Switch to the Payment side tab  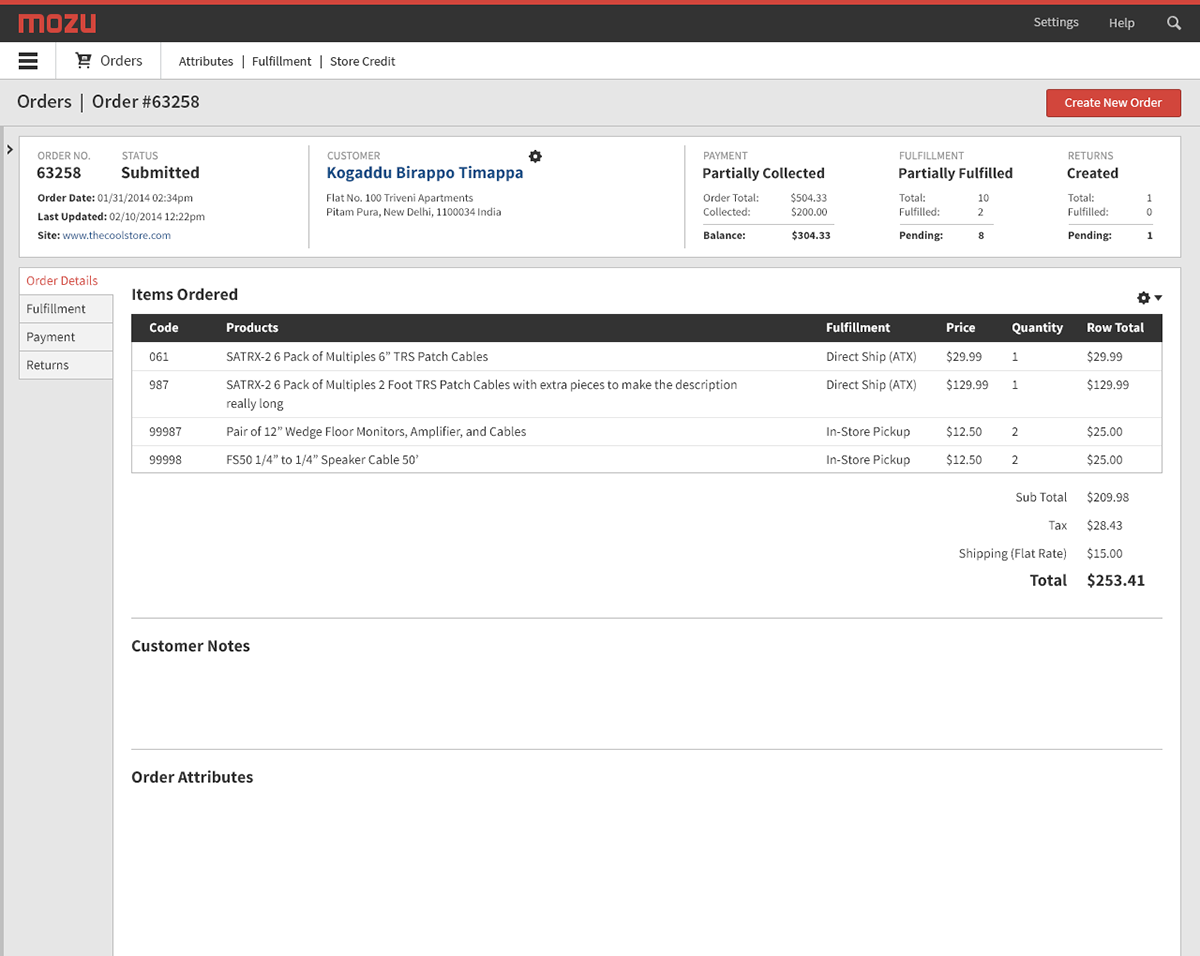click(65, 337)
